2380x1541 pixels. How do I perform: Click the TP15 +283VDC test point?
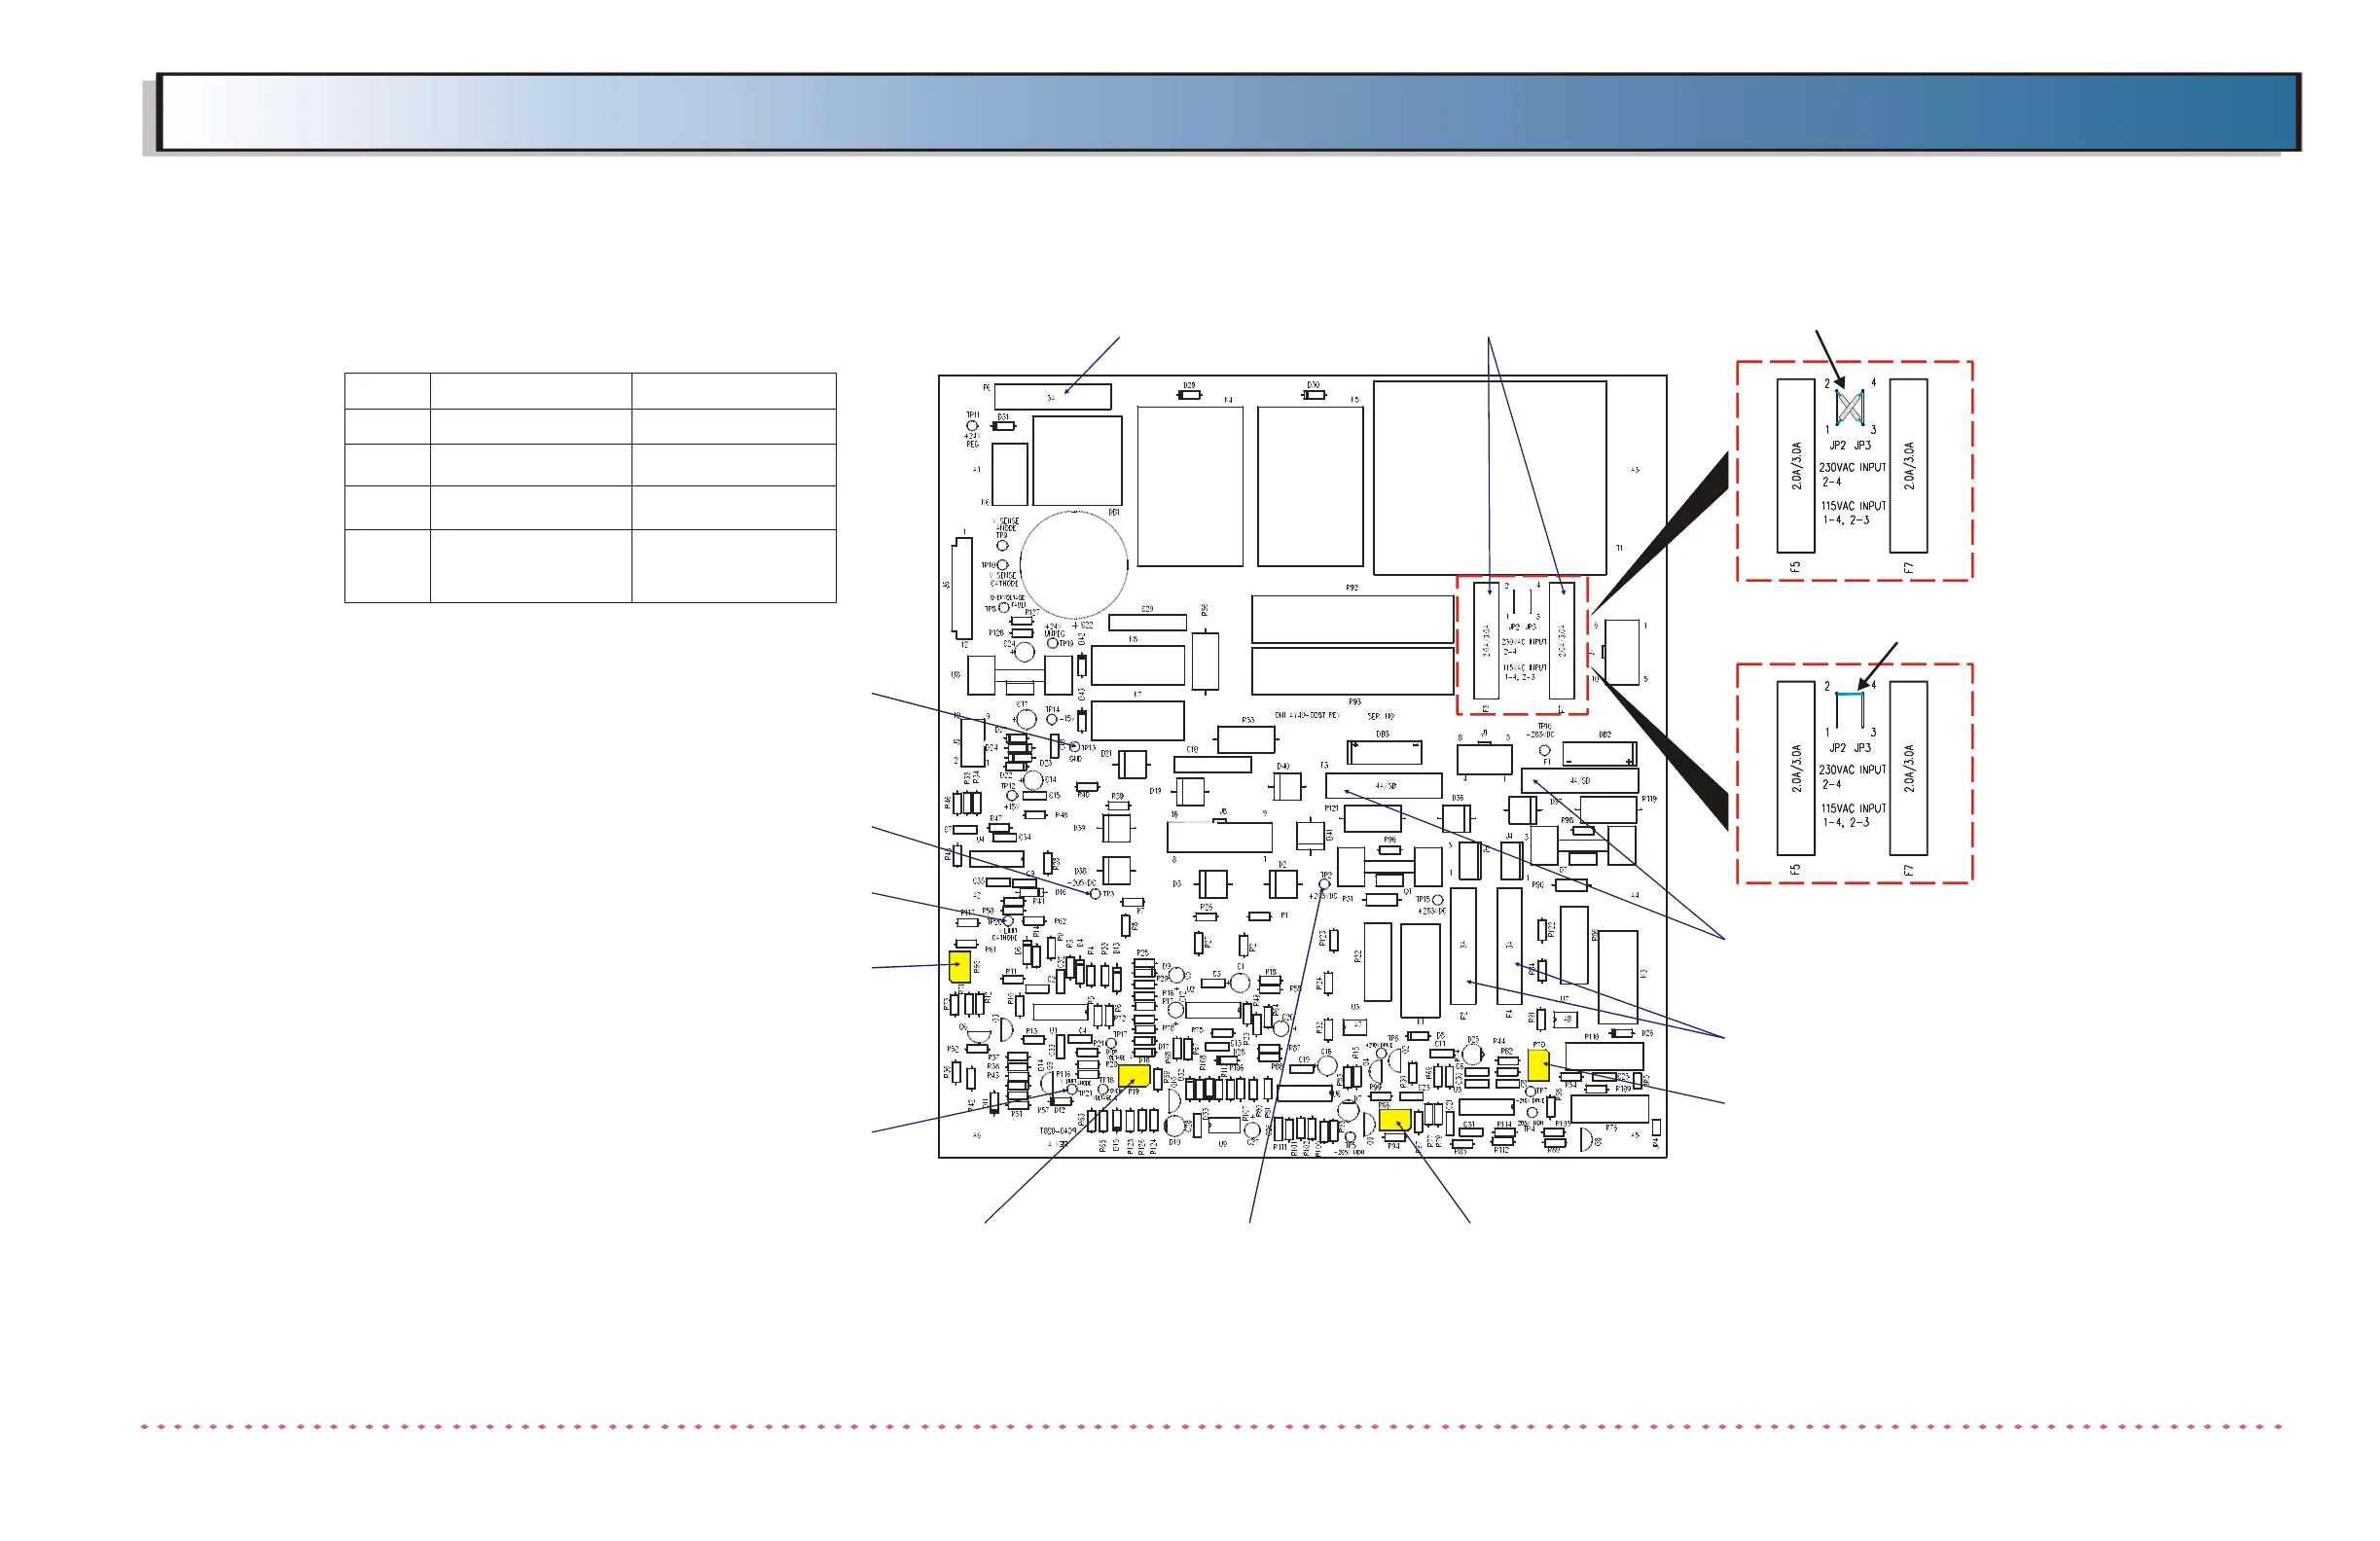[1438, 901]
